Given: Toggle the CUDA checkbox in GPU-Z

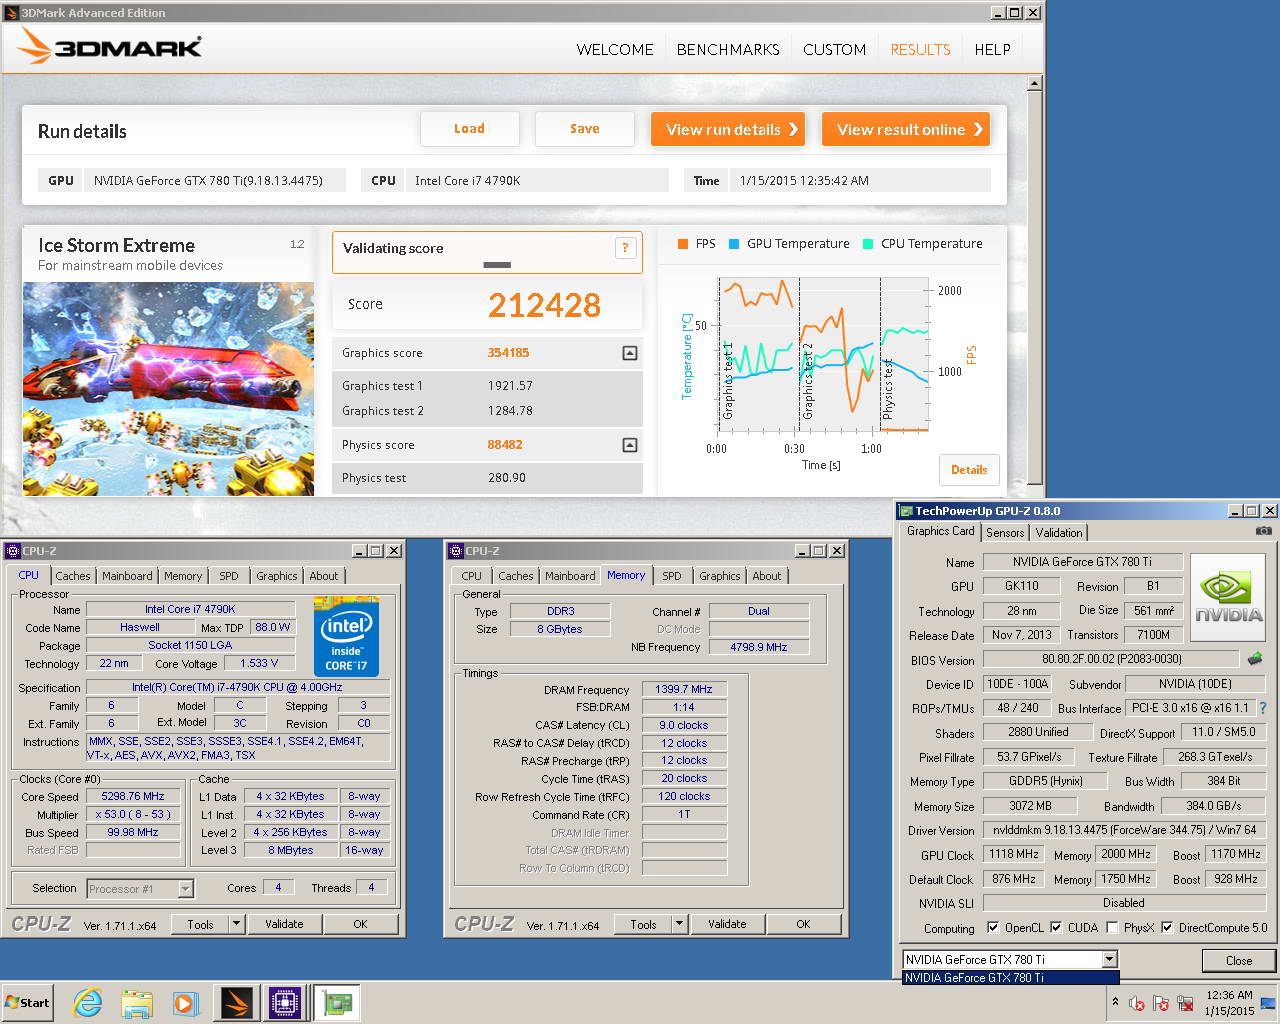Looking at the screenshot, I should tap(1056, 927).
